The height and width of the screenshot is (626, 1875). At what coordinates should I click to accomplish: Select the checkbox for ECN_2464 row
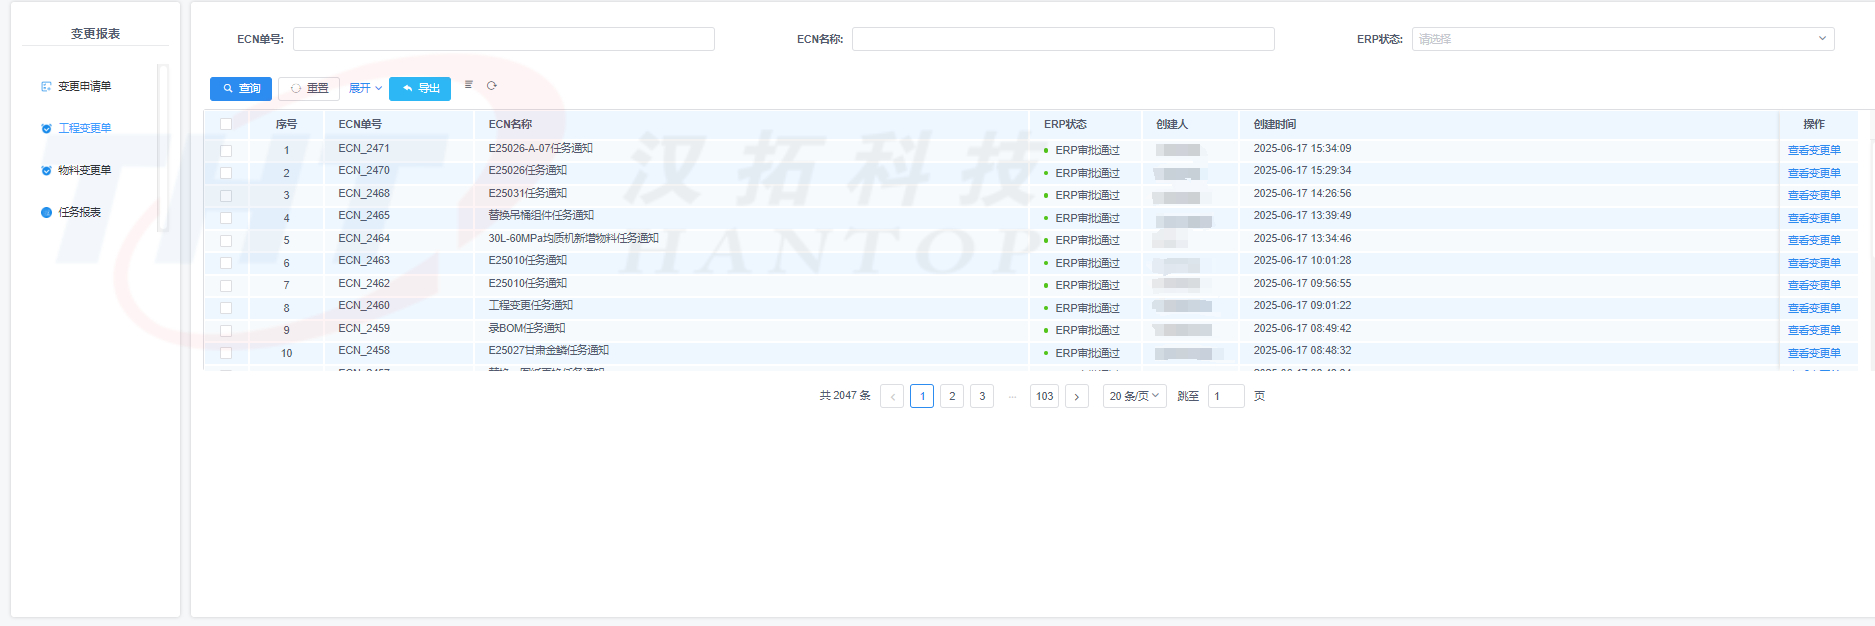226,241
